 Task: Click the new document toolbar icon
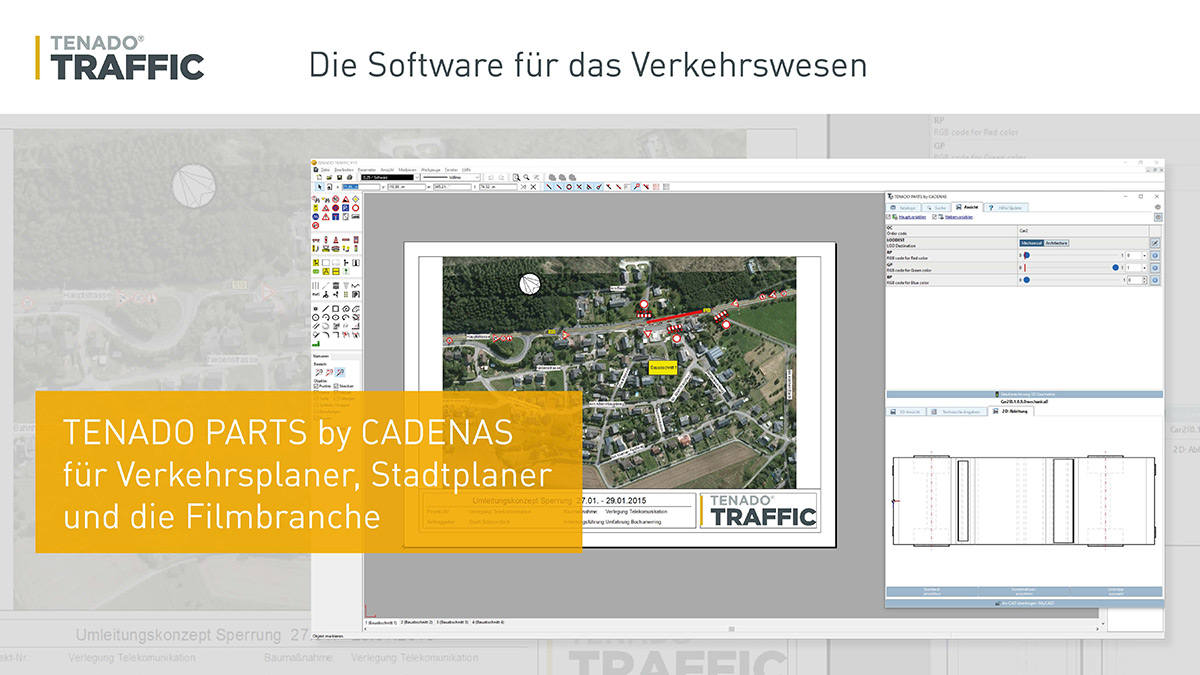[320, 178]
